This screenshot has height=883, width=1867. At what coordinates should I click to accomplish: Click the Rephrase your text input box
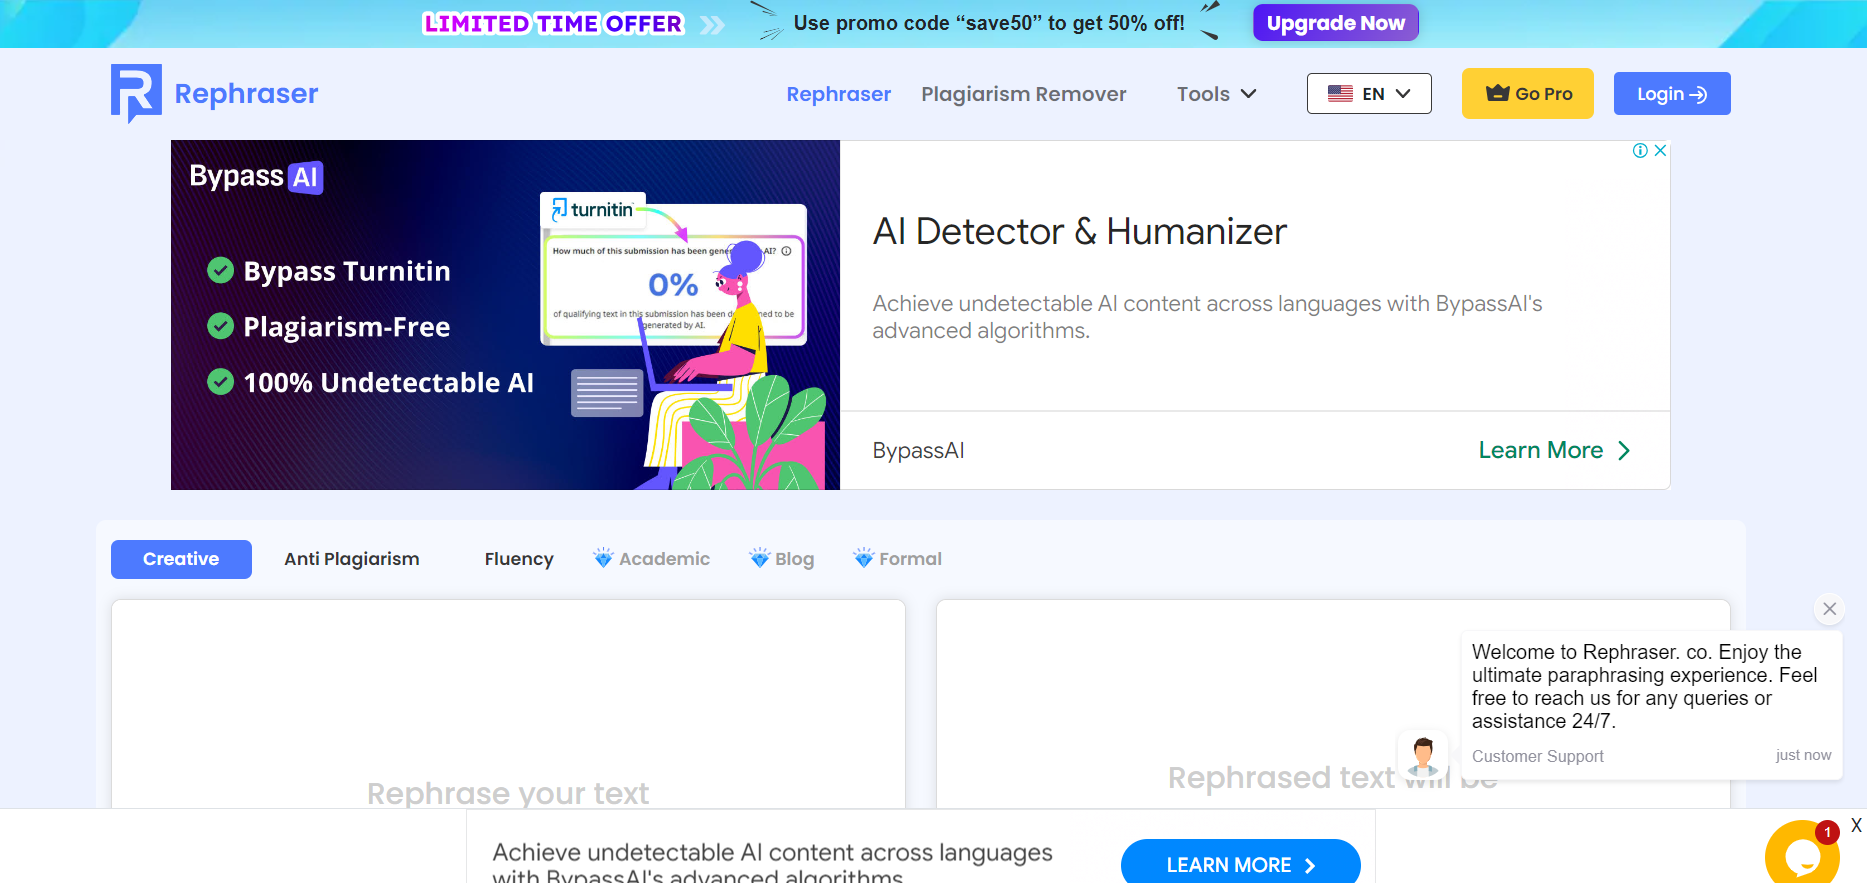coord(508,704)
